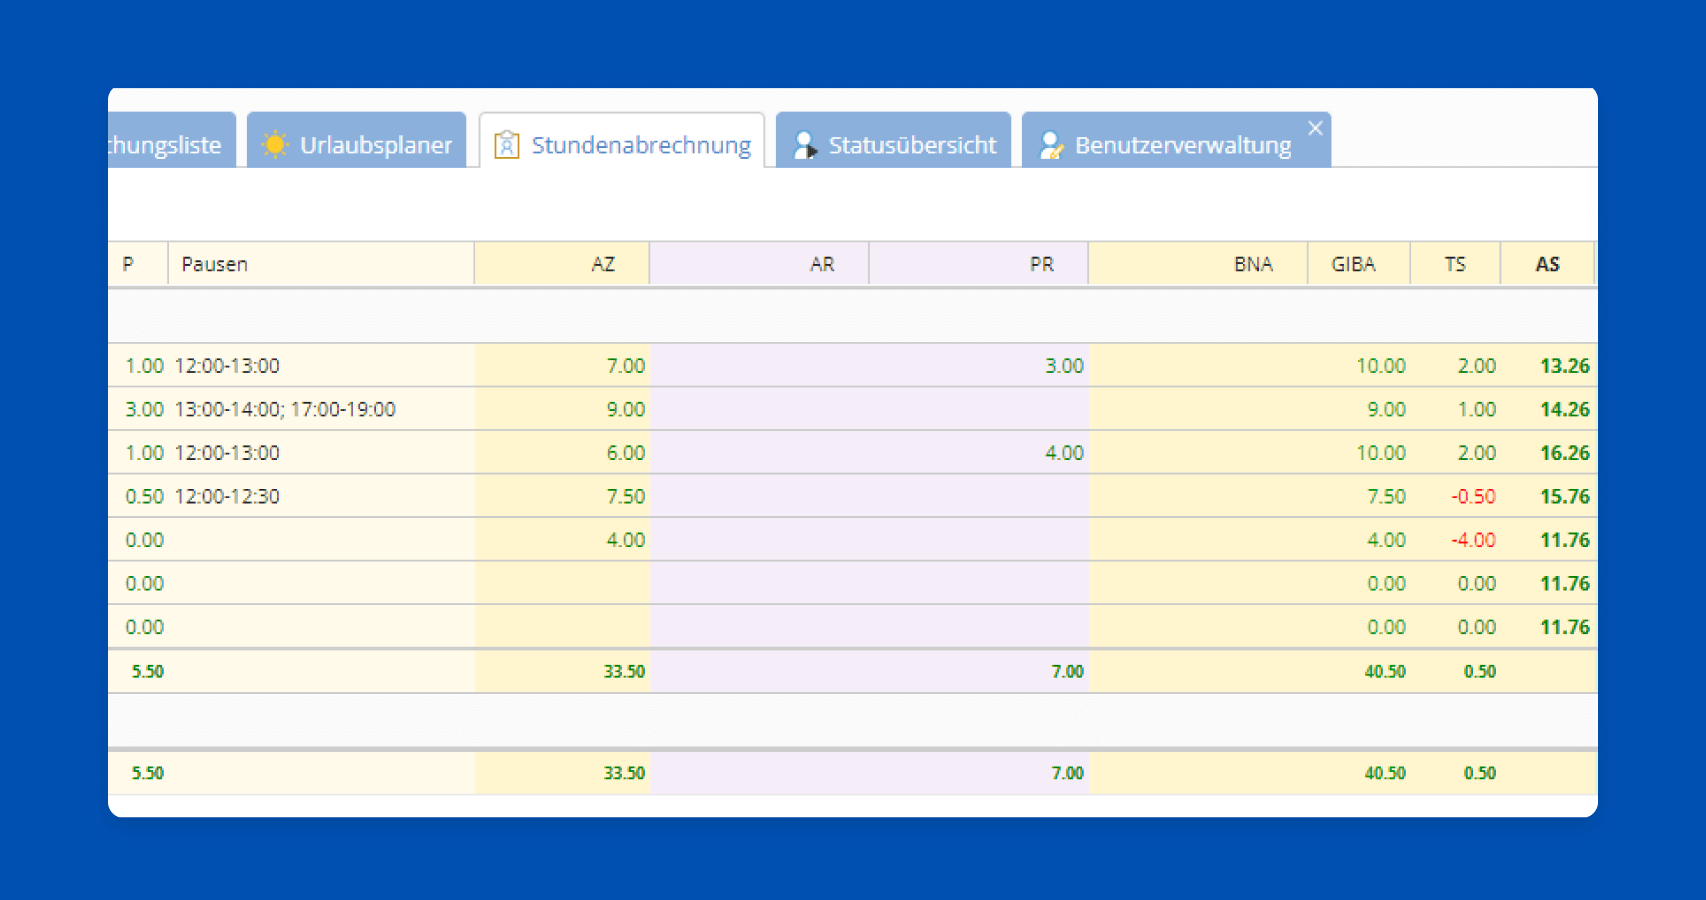Select the partially visible Buchungsliste tab

(x=166, y=145)
